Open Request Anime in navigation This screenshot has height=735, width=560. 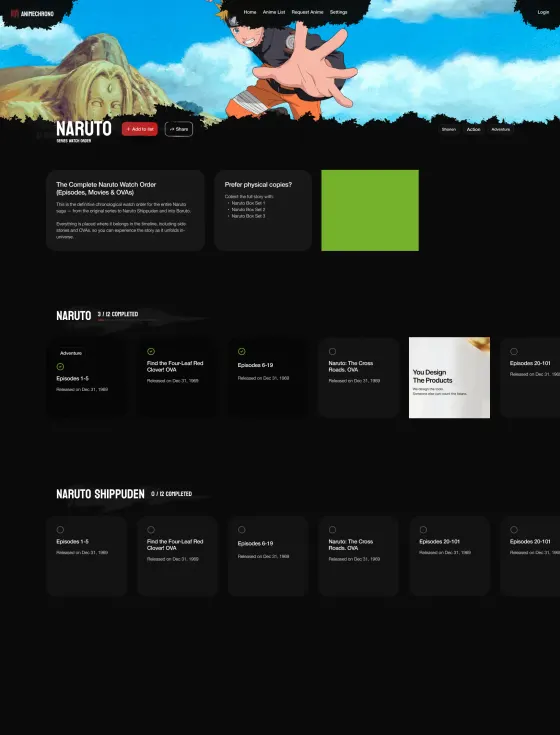click(307, 12)
